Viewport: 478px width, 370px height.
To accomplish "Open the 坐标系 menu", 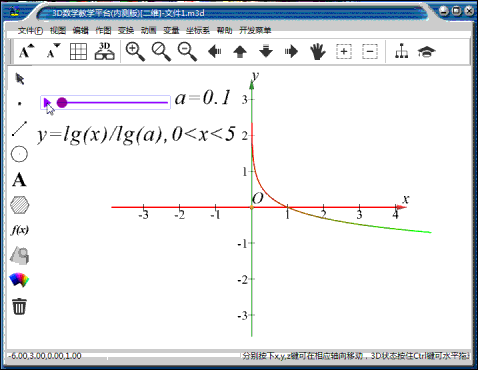I will [x=198, y=31].
